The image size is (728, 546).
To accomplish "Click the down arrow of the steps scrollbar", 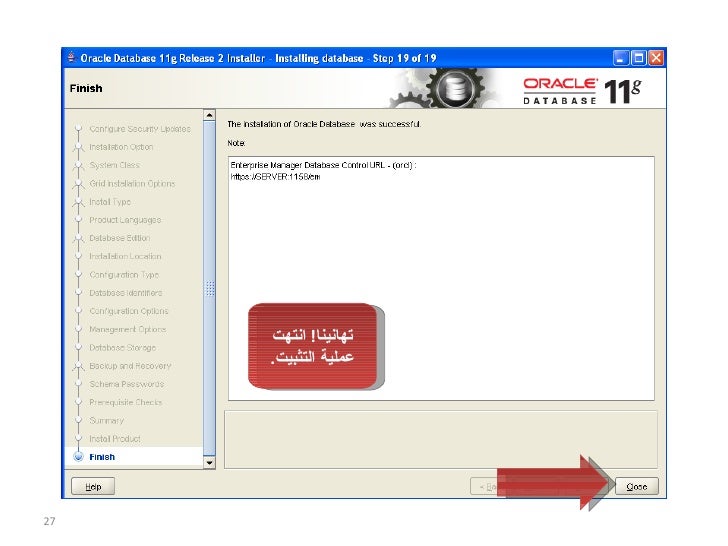I will 209,463.
